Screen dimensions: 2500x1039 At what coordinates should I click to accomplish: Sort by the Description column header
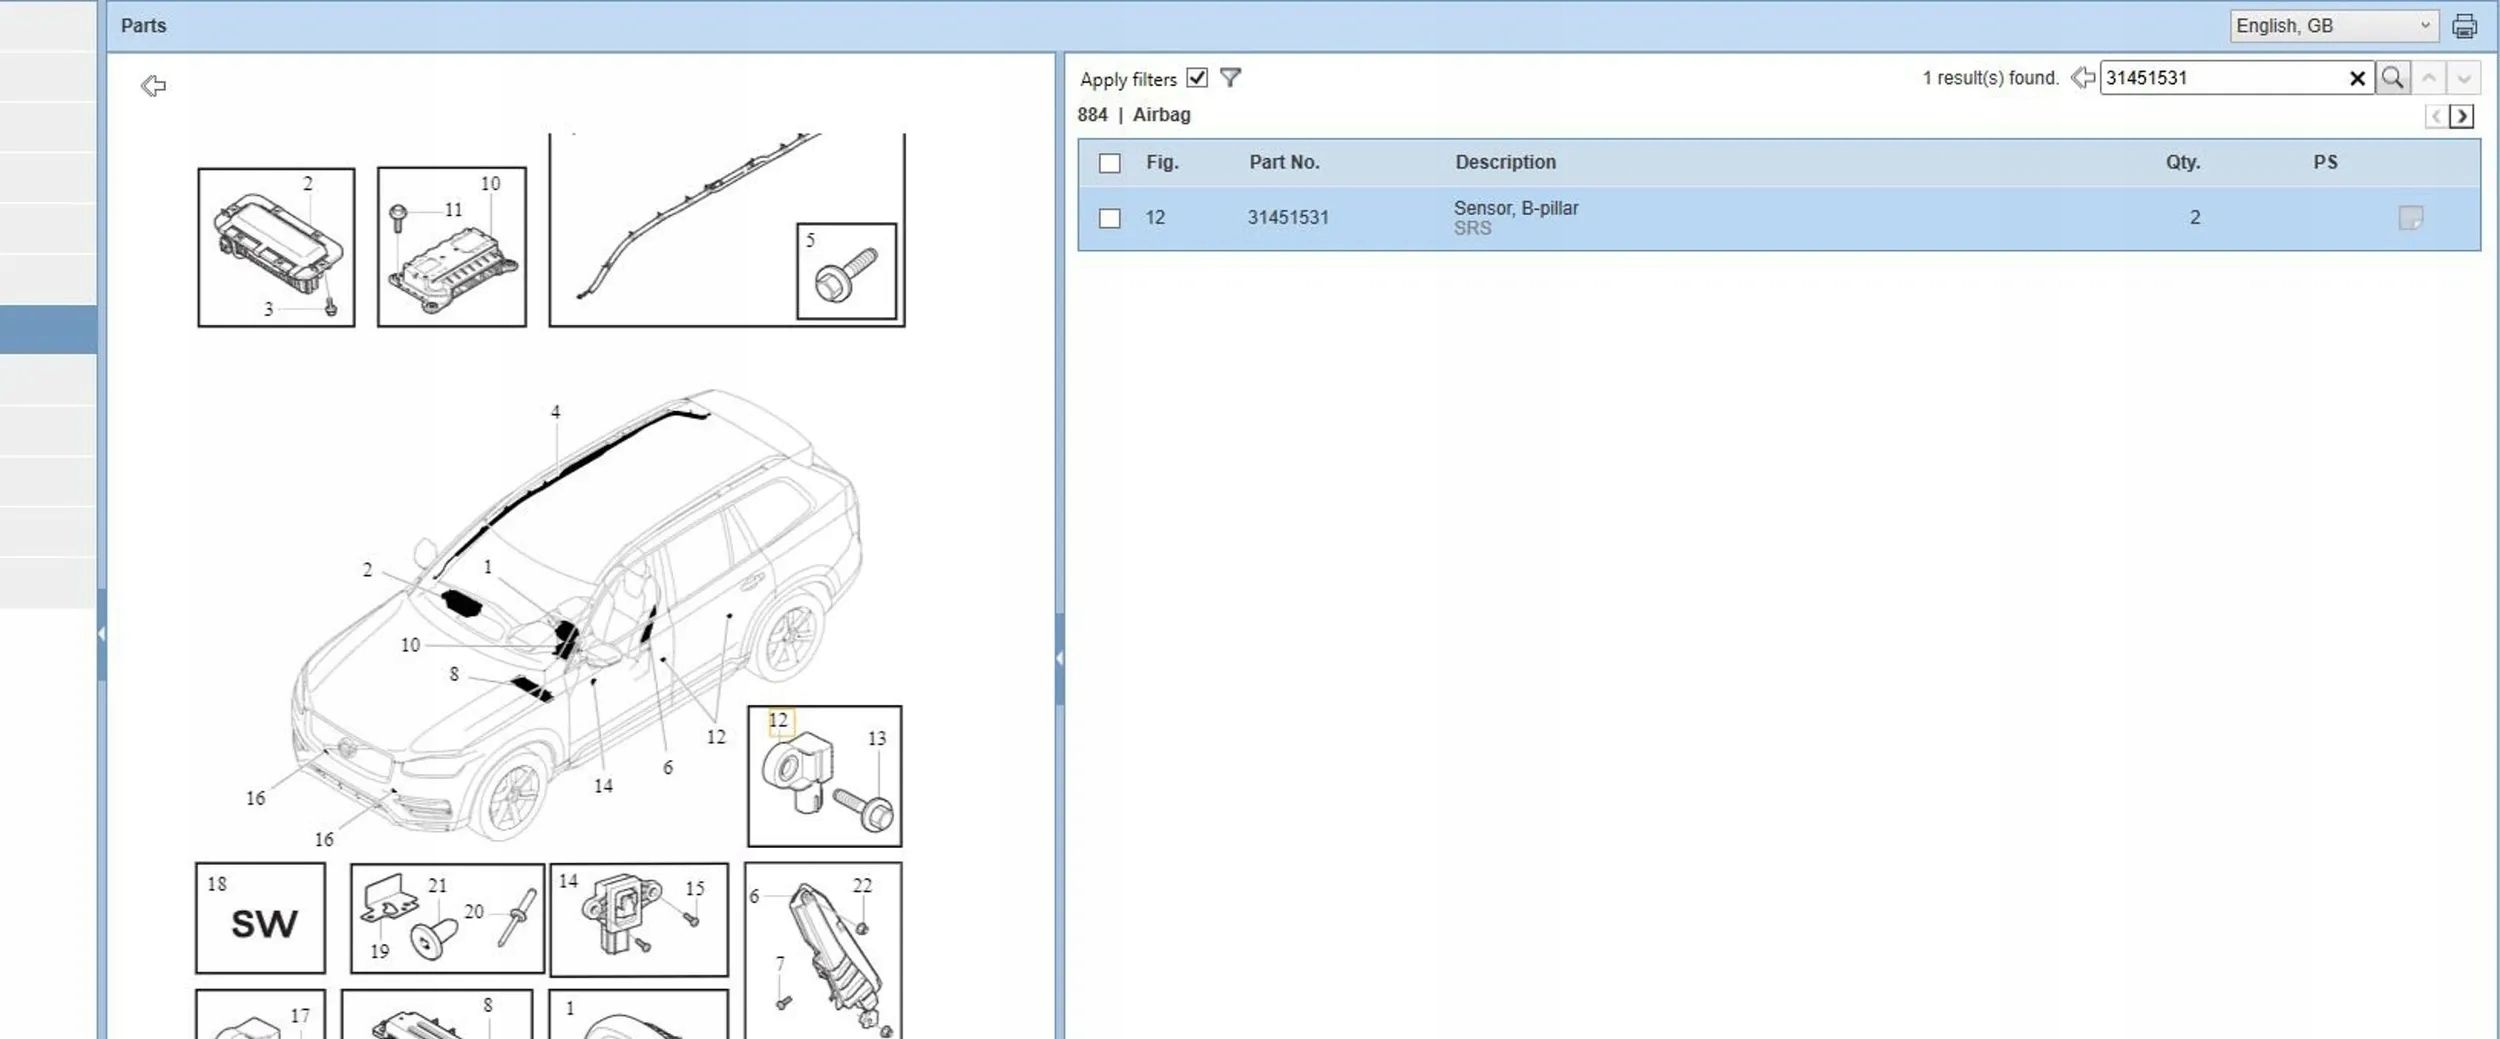(x=1505, y=162)
